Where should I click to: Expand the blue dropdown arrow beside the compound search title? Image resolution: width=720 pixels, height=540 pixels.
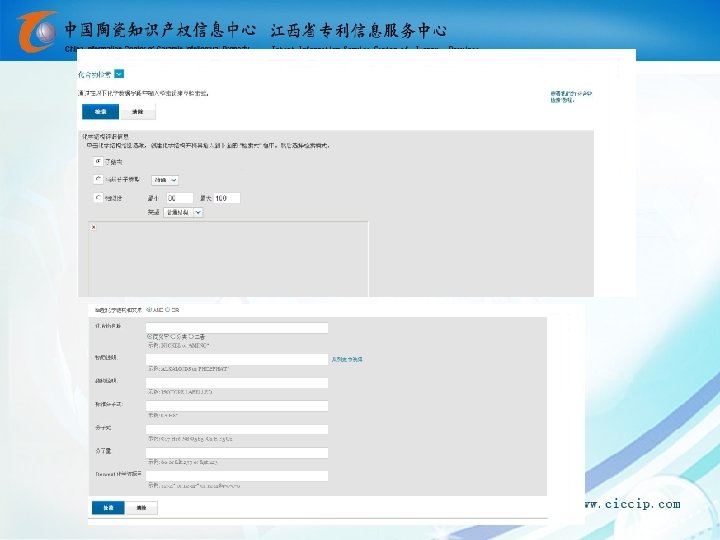tap(119, 74)
